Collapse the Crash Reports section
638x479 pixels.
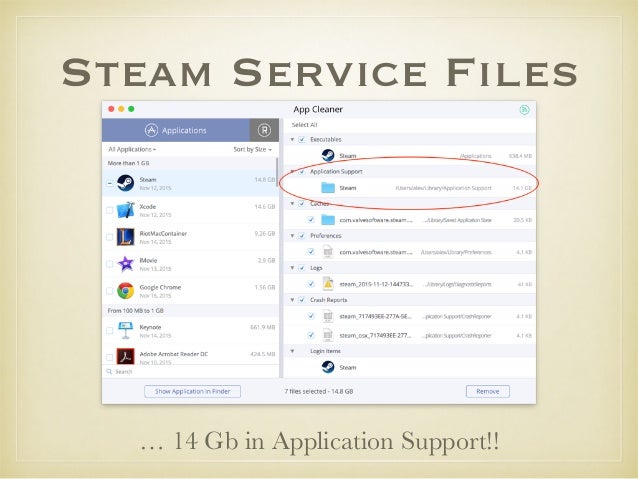pos(292,300)
